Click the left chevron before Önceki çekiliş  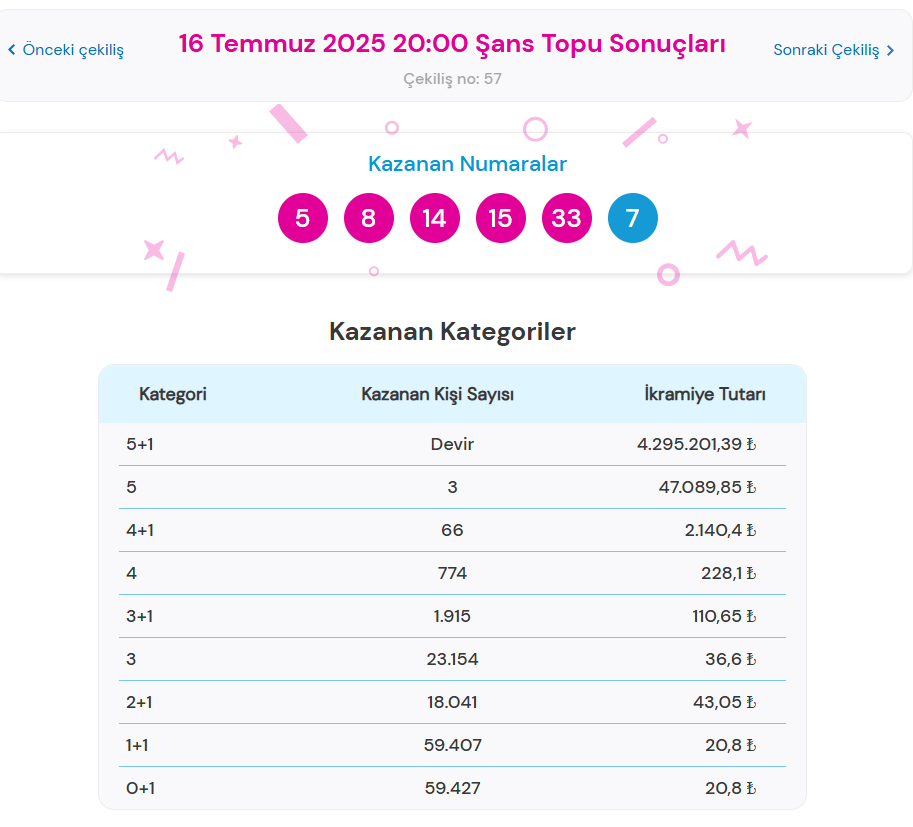[x=10, y=47]
